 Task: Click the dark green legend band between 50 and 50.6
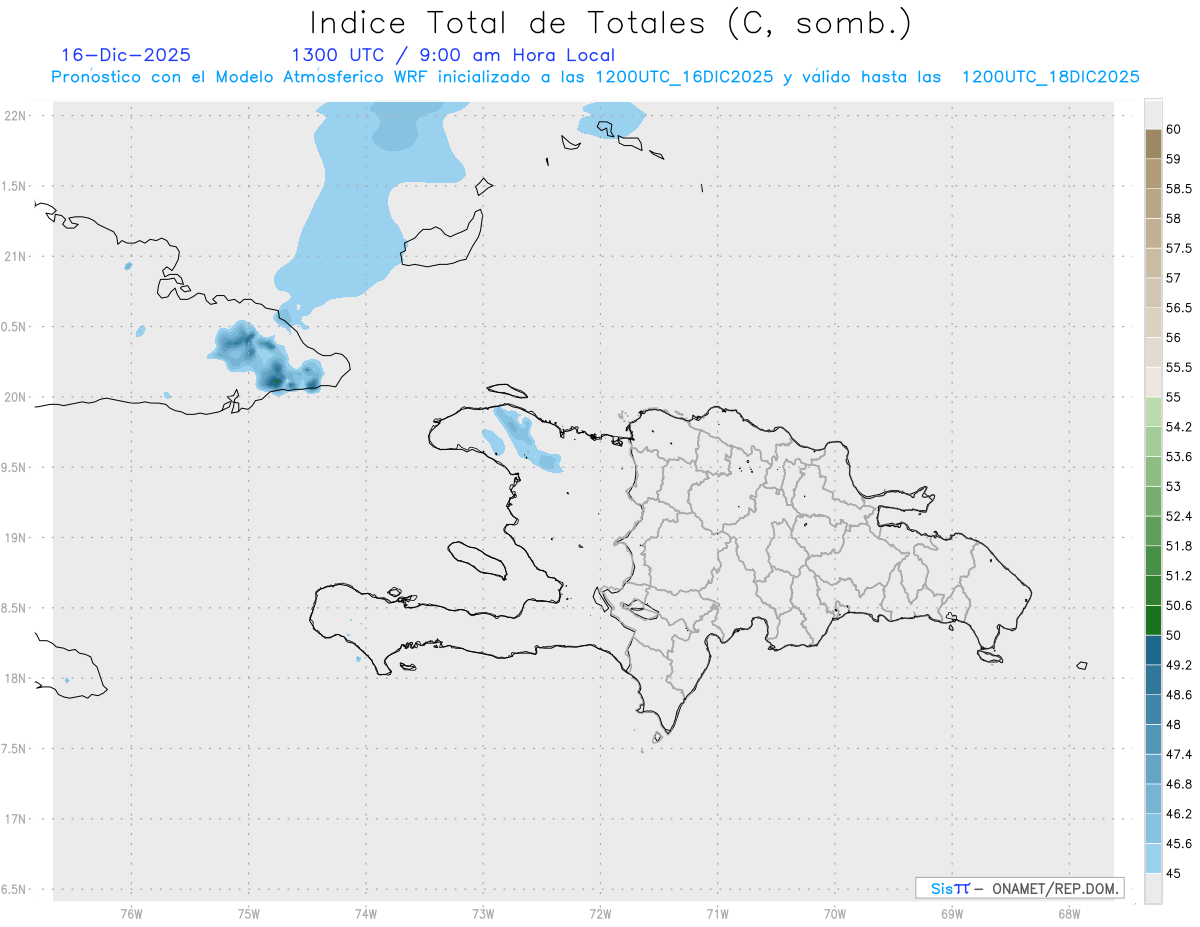[x=1153, y=620]
